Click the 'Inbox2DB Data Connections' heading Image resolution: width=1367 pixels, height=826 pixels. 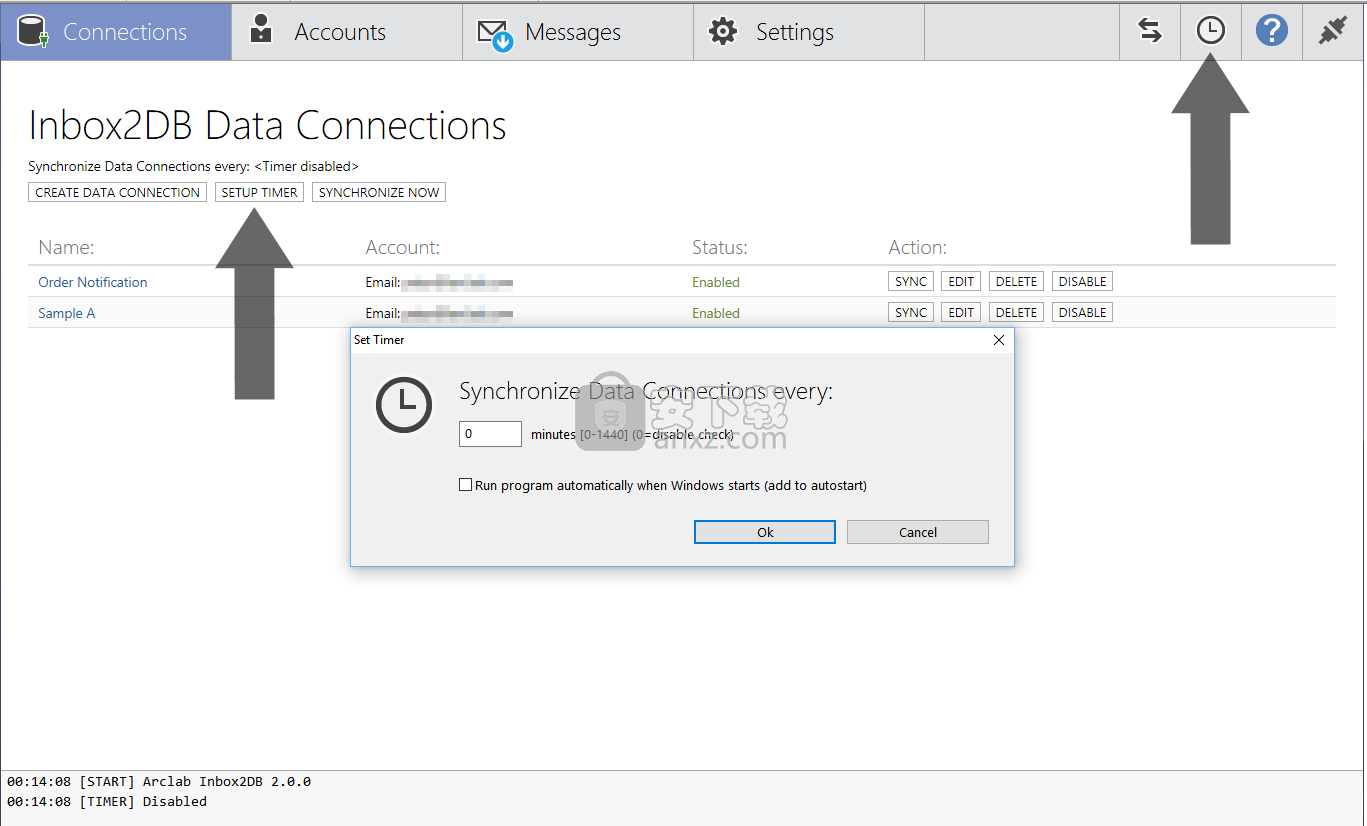pos(268,125)
